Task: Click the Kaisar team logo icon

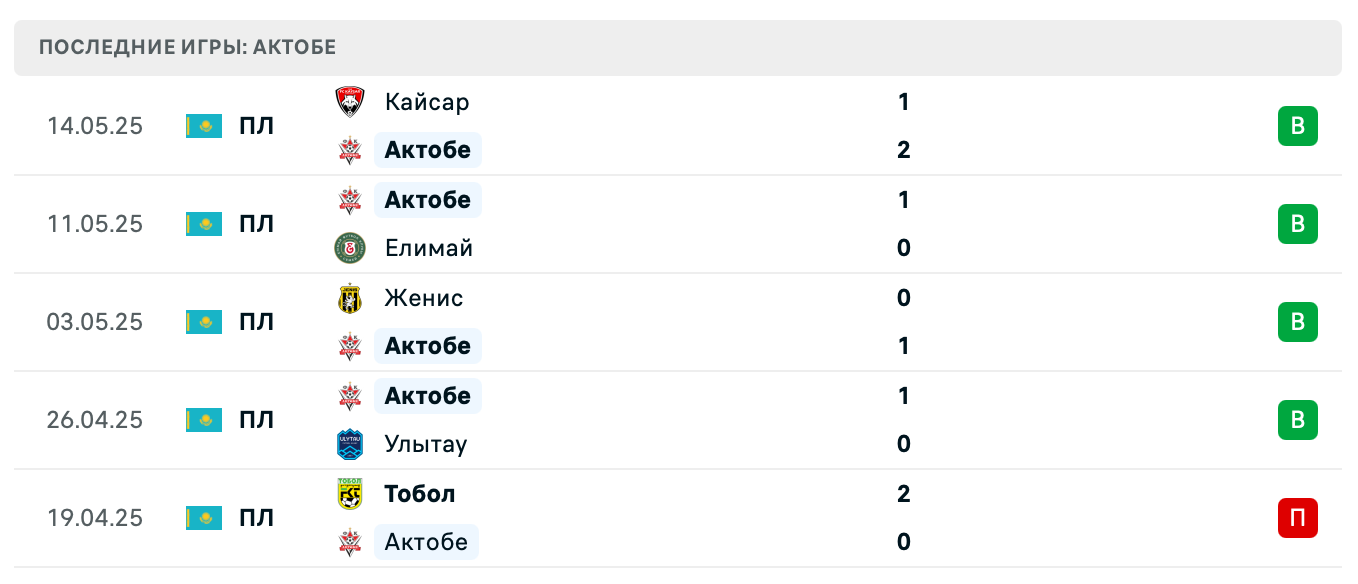Action: [x=350, y=102]
